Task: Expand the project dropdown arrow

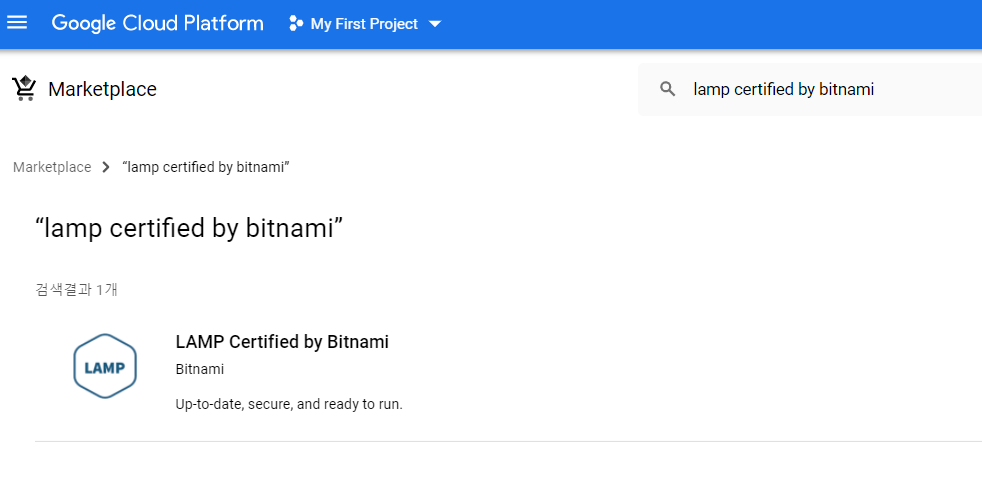Action: (x=434, y=24)
